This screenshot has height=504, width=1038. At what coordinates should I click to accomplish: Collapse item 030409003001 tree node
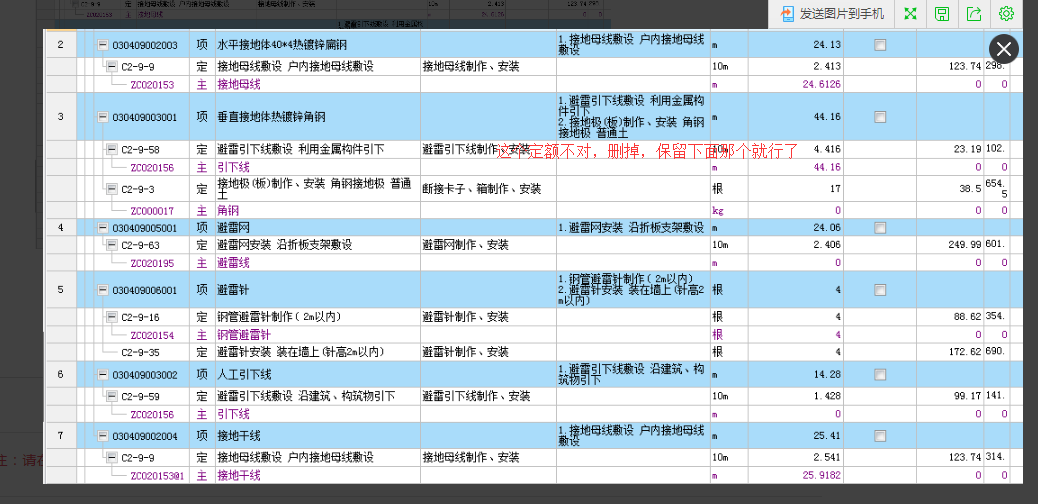pos(103,117)
